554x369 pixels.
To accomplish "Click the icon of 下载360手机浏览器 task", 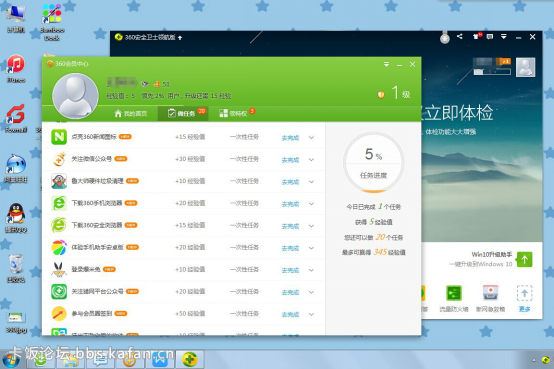I will point(59,203).
